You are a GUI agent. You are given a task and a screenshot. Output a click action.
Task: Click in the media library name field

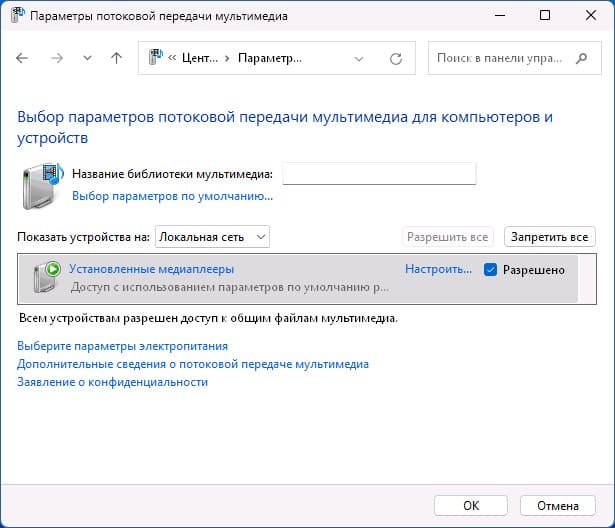(379, 173)
